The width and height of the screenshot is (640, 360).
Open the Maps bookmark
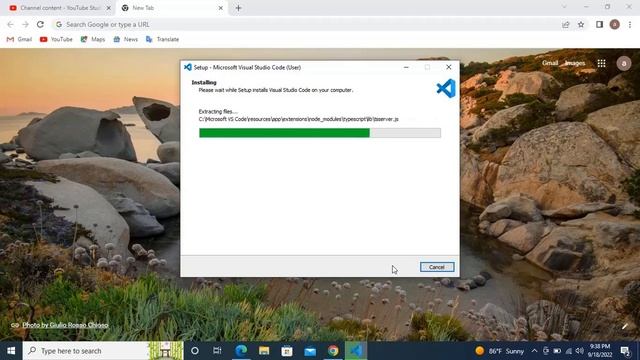coord(93,39)
